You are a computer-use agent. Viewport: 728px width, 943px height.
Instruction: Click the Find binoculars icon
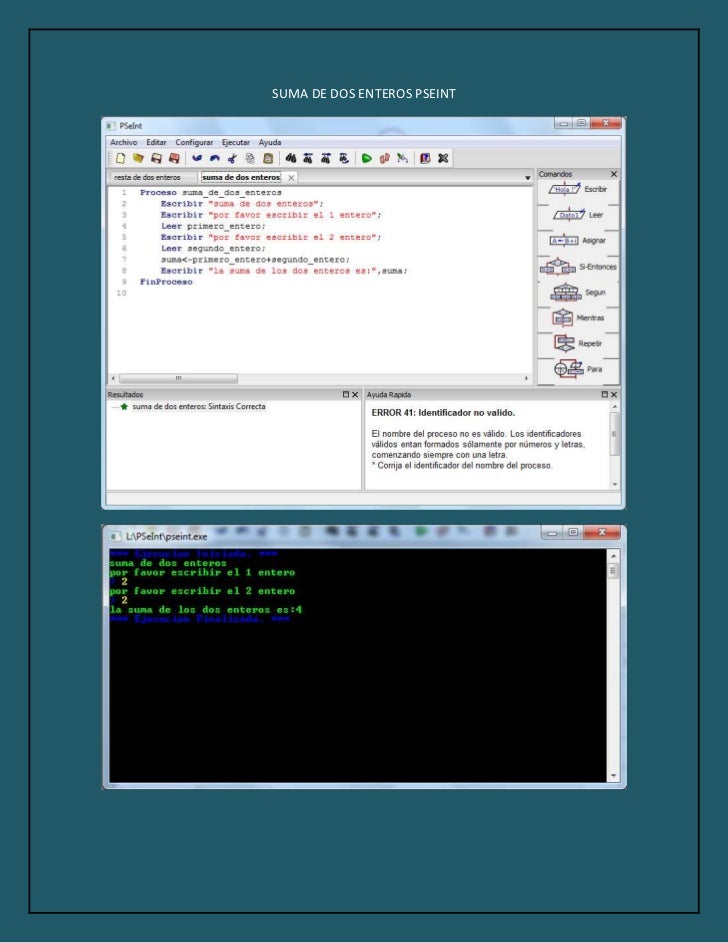click(291, 158)
